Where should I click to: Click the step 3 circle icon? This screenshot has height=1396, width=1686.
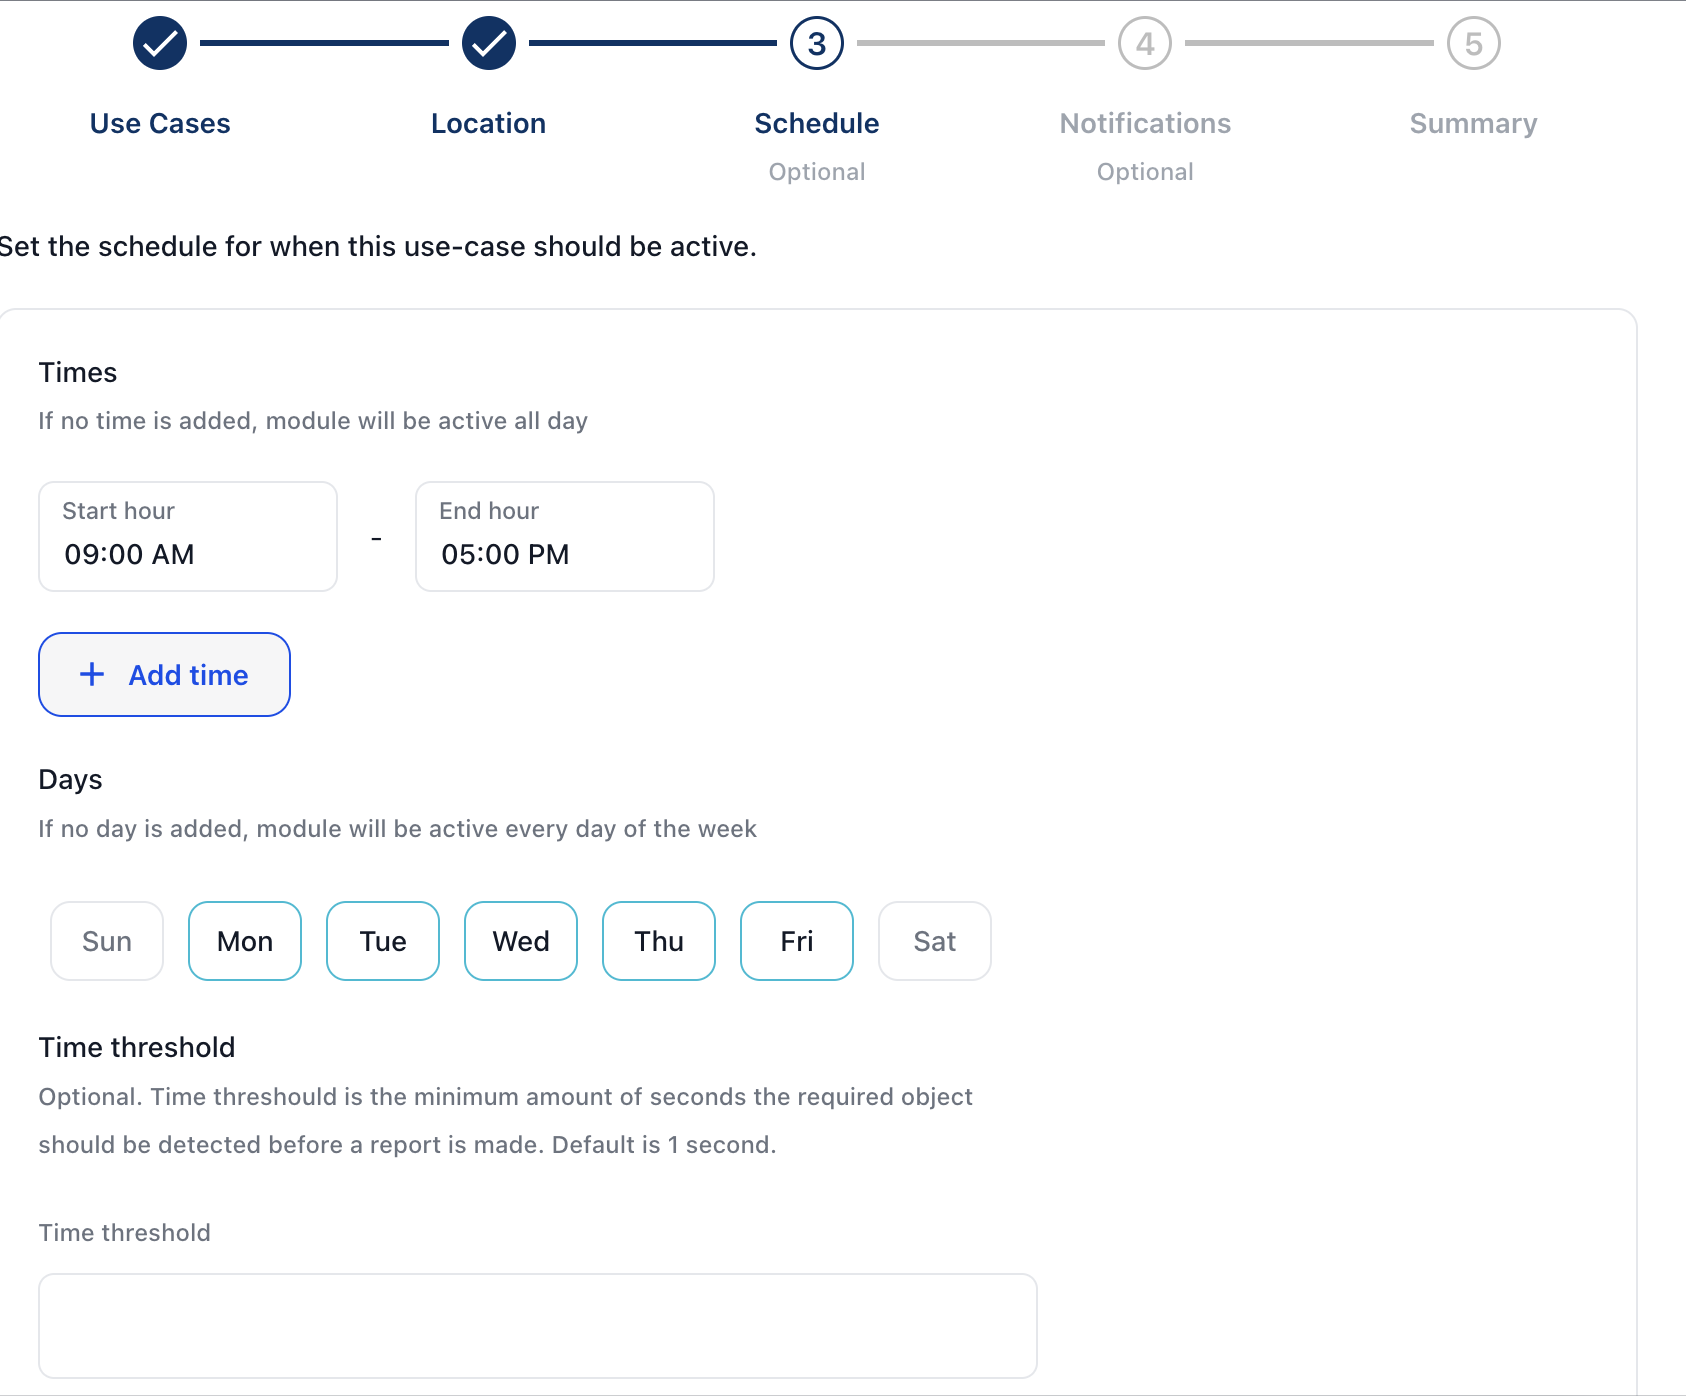(x=816, y=44)
